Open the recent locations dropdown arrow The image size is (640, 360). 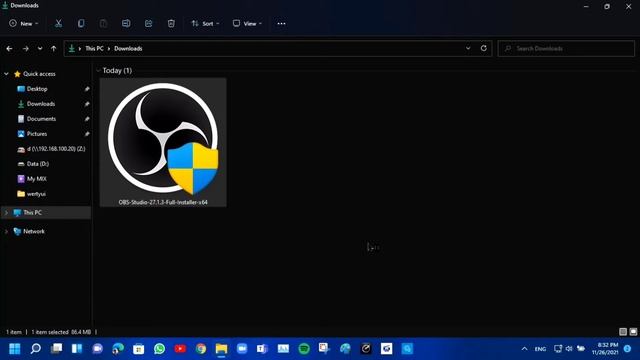pyautogui.click(x=40, y=49)
